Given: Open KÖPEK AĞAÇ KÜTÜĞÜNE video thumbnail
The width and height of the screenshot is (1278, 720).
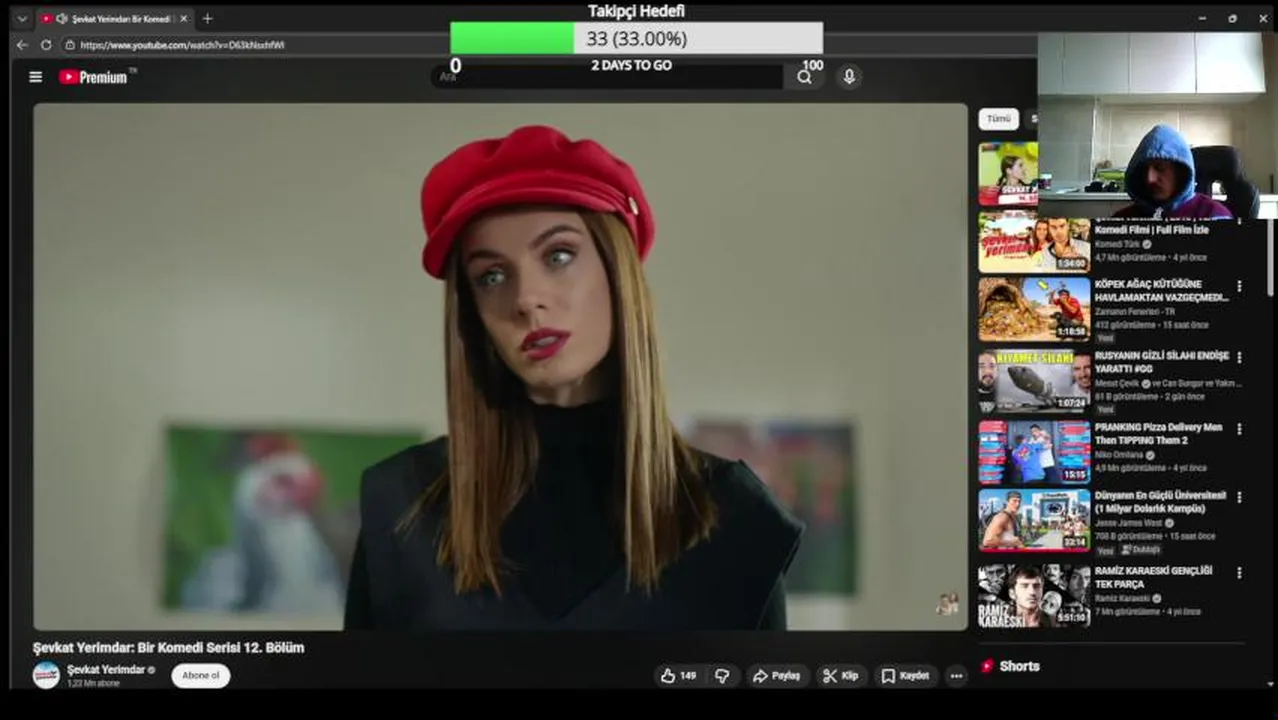Looking at the screenshot, I should pos(1034,310).
